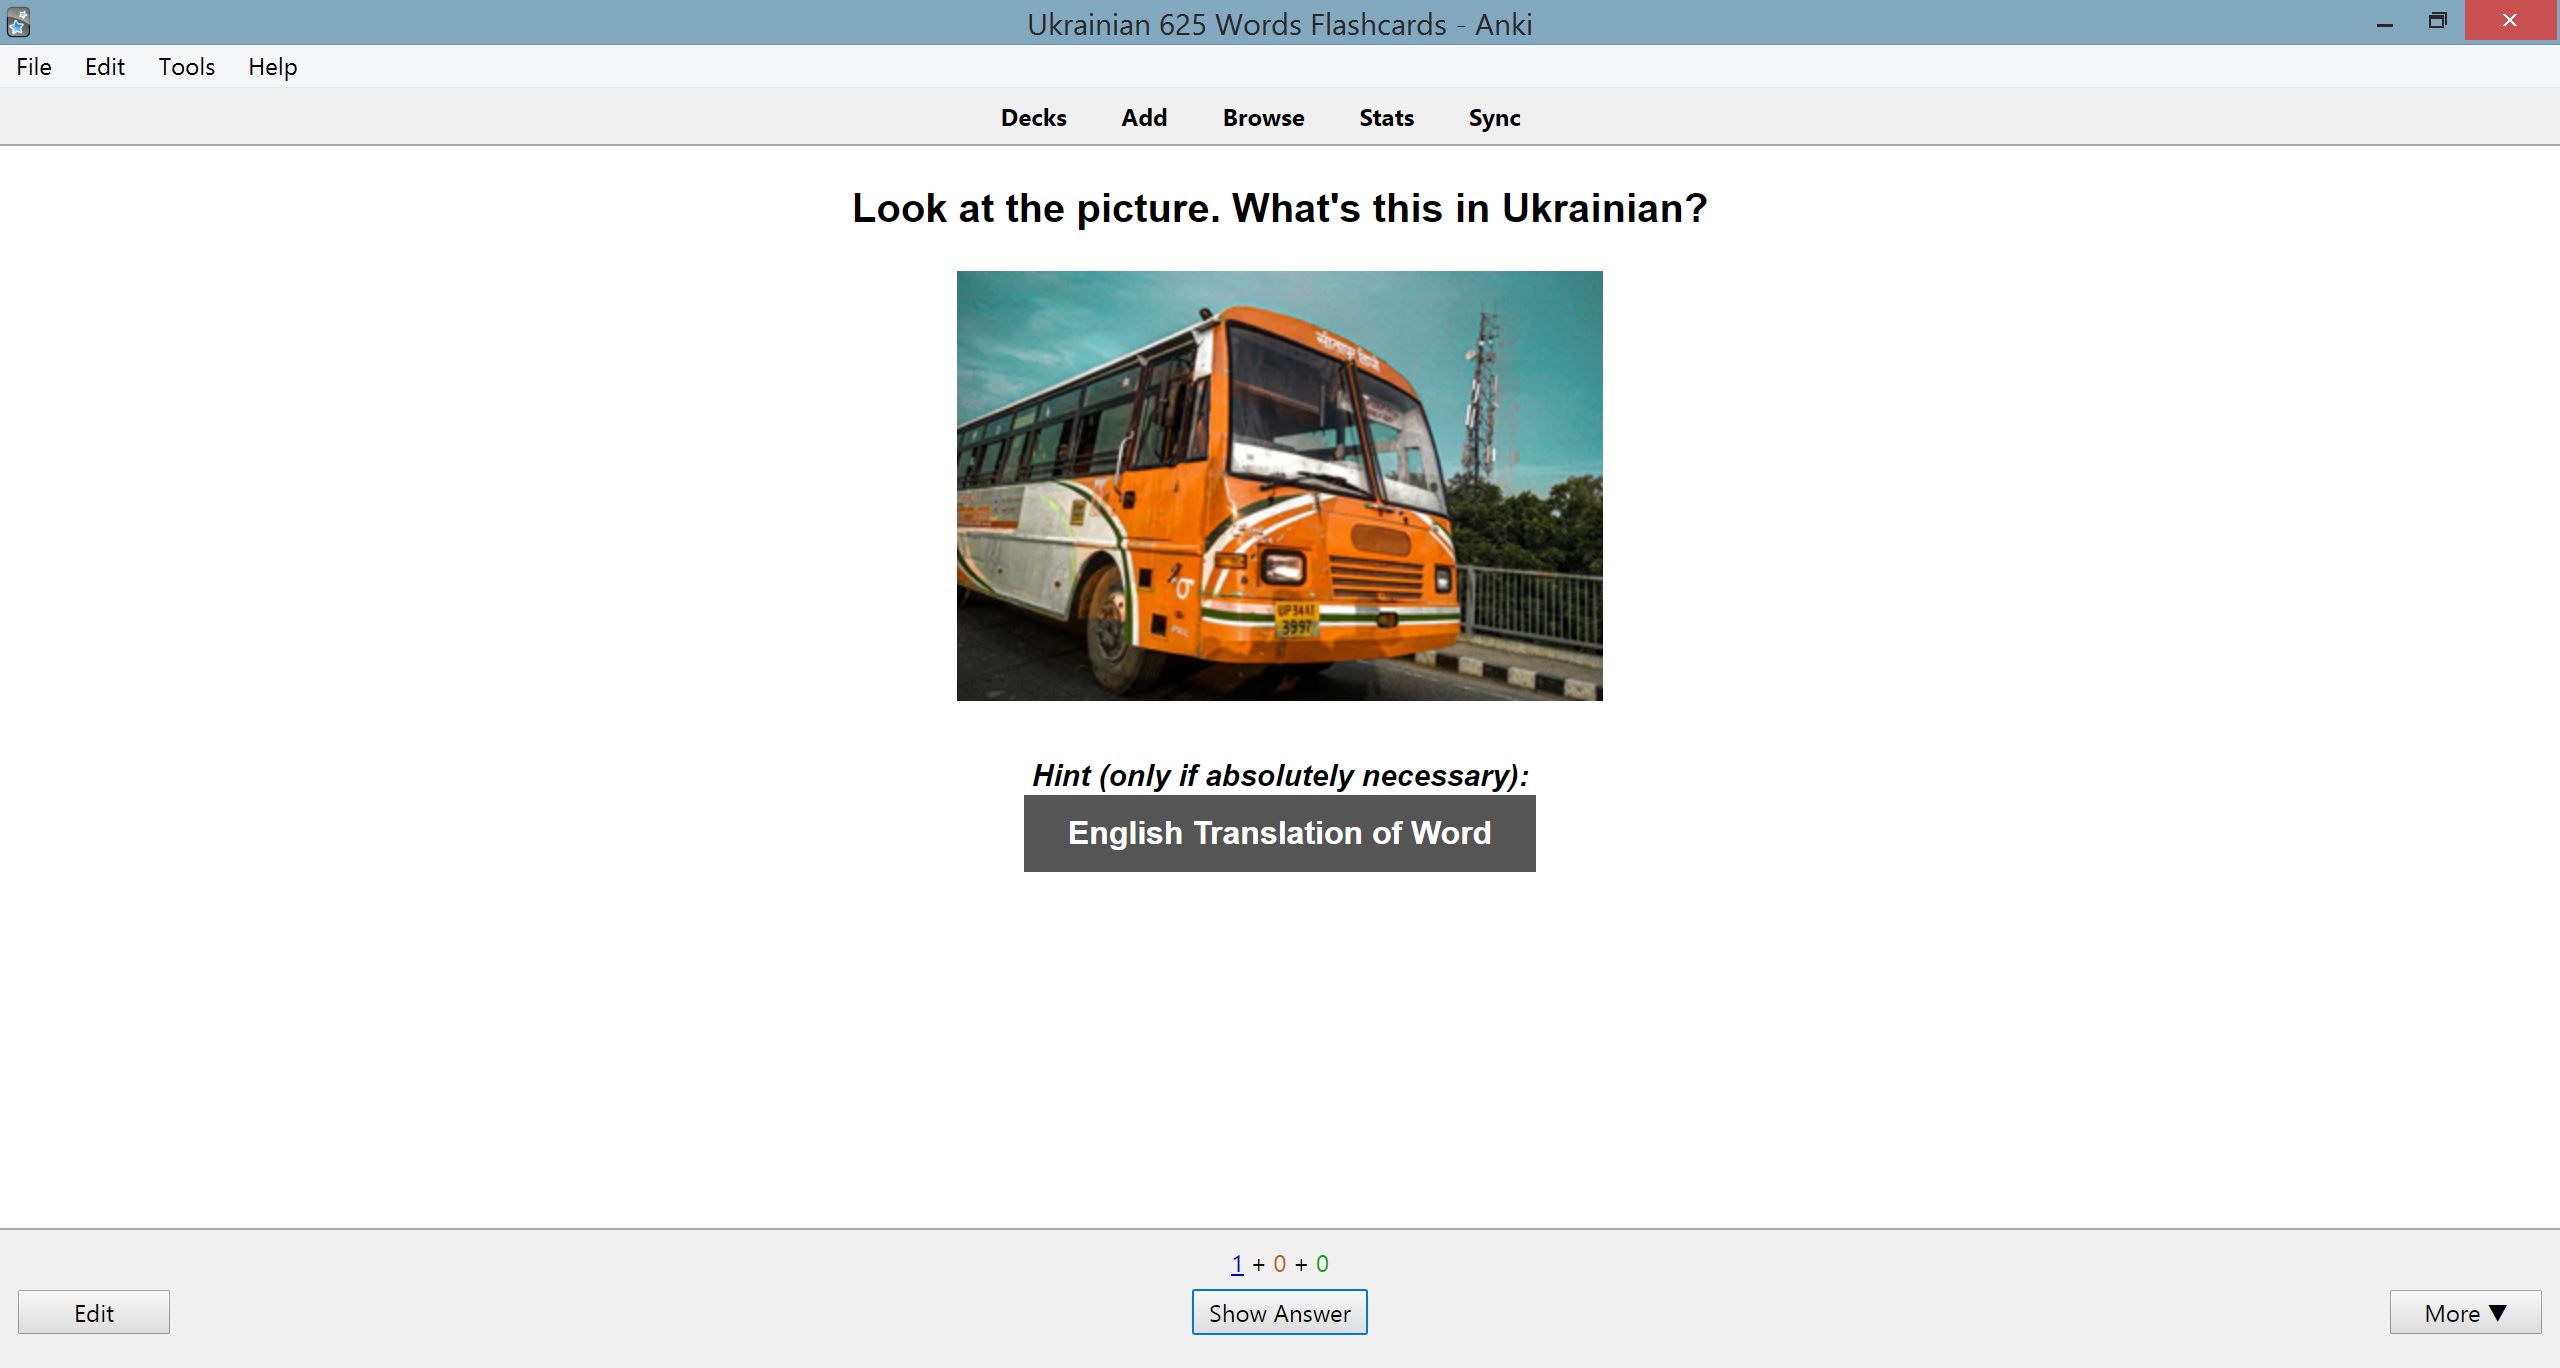Expand the More options dropdown

(x=2465, y=1313)
